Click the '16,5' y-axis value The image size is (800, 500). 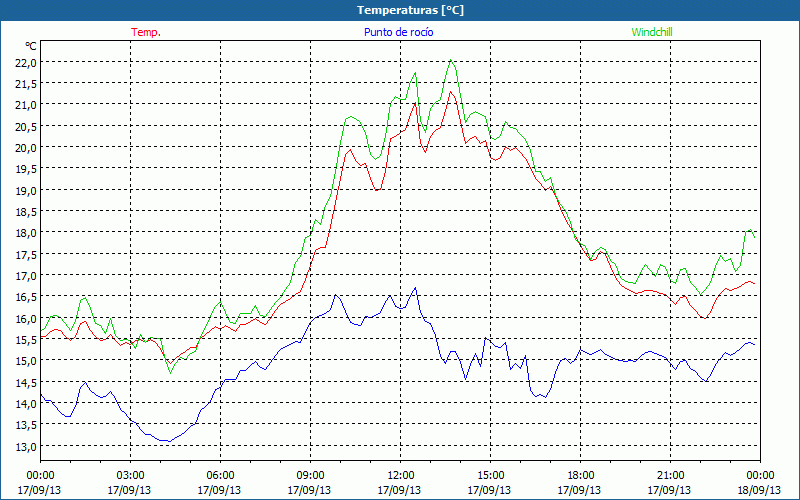pos(26,297)
